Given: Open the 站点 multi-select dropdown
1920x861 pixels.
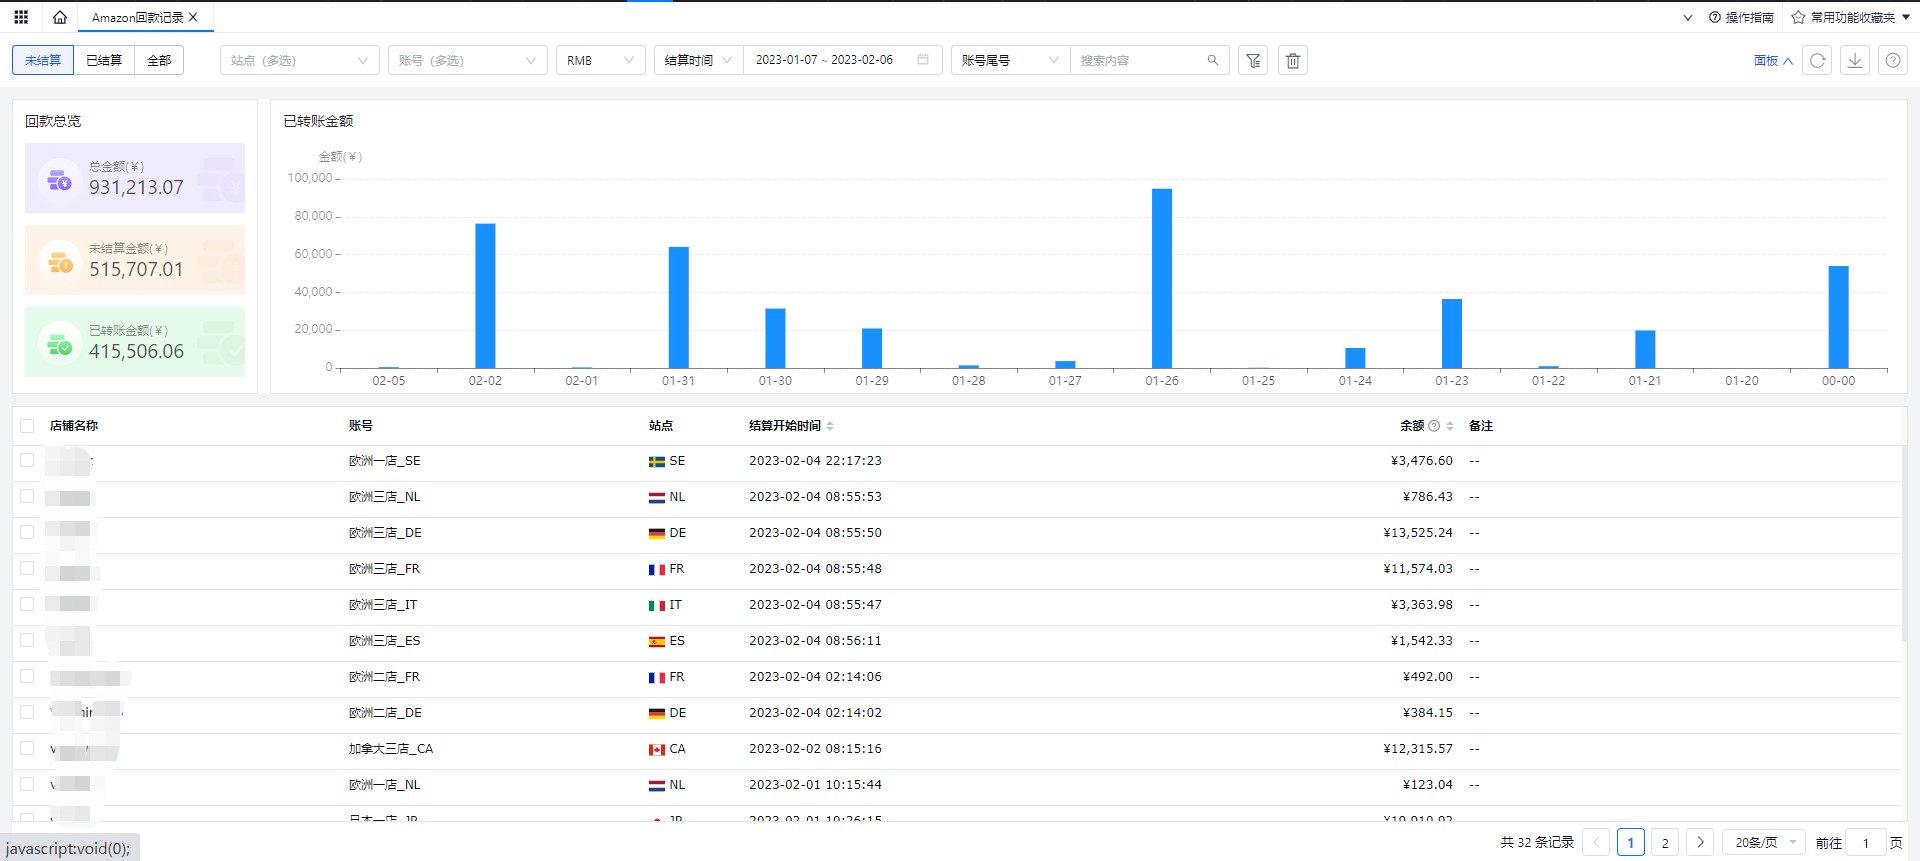Looking at the screenshot, I should tap(300, 60).
